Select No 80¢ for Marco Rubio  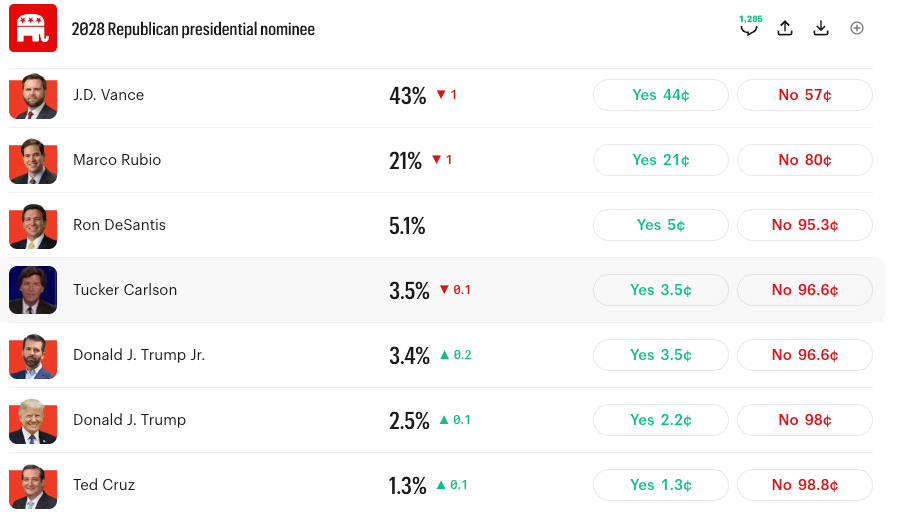pos(805,160)
